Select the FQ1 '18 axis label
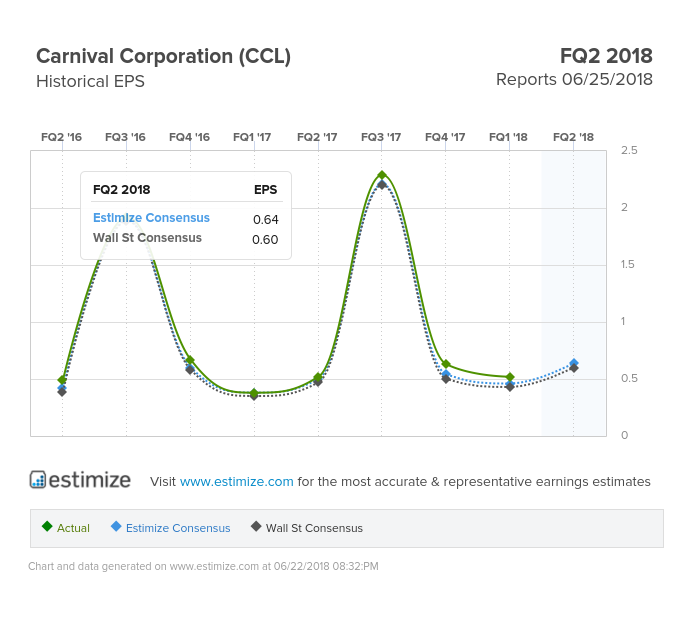This screenshot has width=685, height=620. click(x=509, y=137)
